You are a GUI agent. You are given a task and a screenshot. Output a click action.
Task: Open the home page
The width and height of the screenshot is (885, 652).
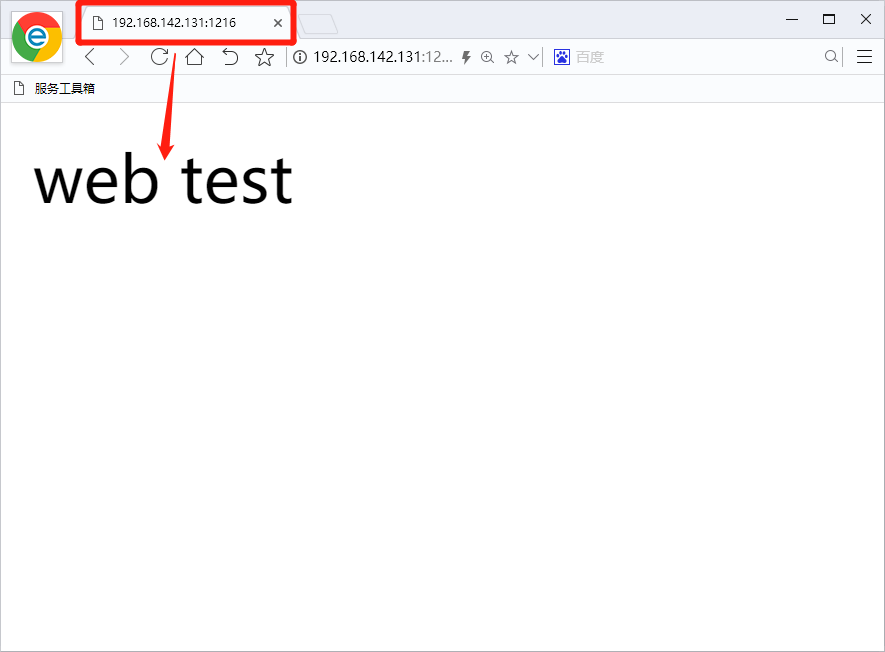click(195, 57)
